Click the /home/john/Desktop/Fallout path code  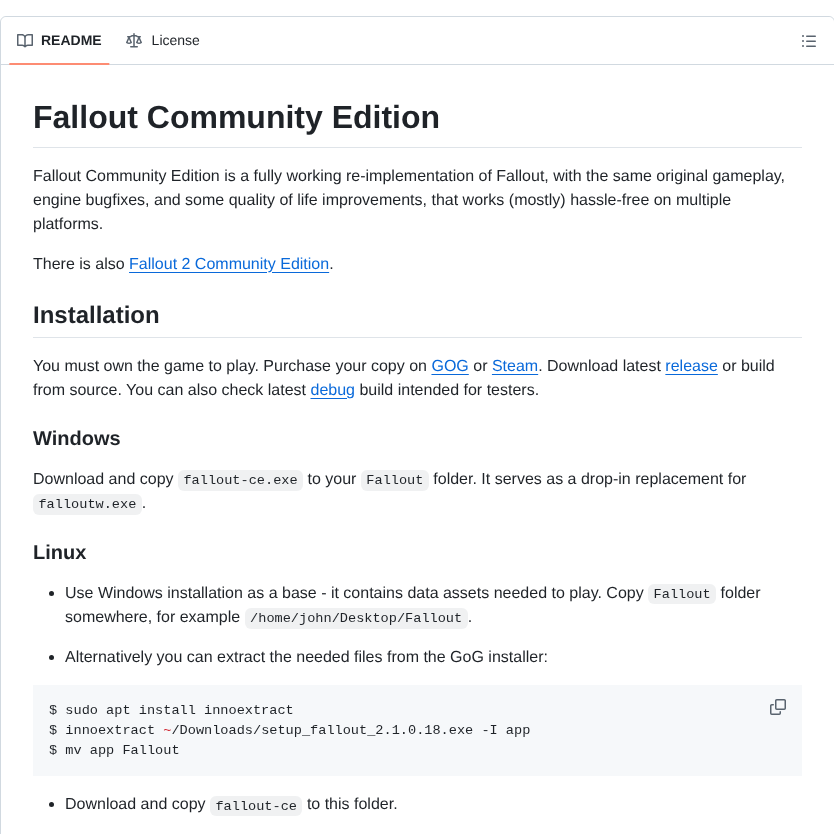[x=356, y=618]
